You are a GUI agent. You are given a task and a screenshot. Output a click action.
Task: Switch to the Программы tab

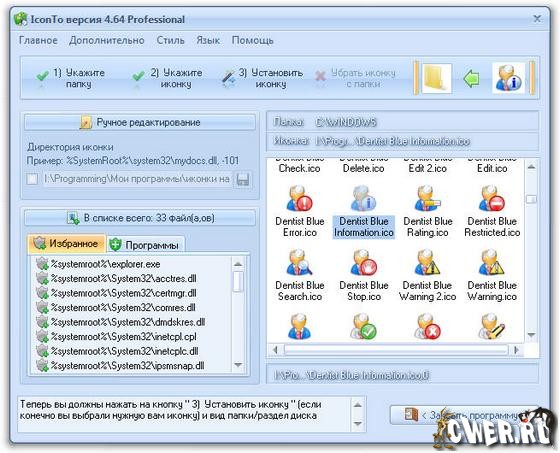point(145,245)
